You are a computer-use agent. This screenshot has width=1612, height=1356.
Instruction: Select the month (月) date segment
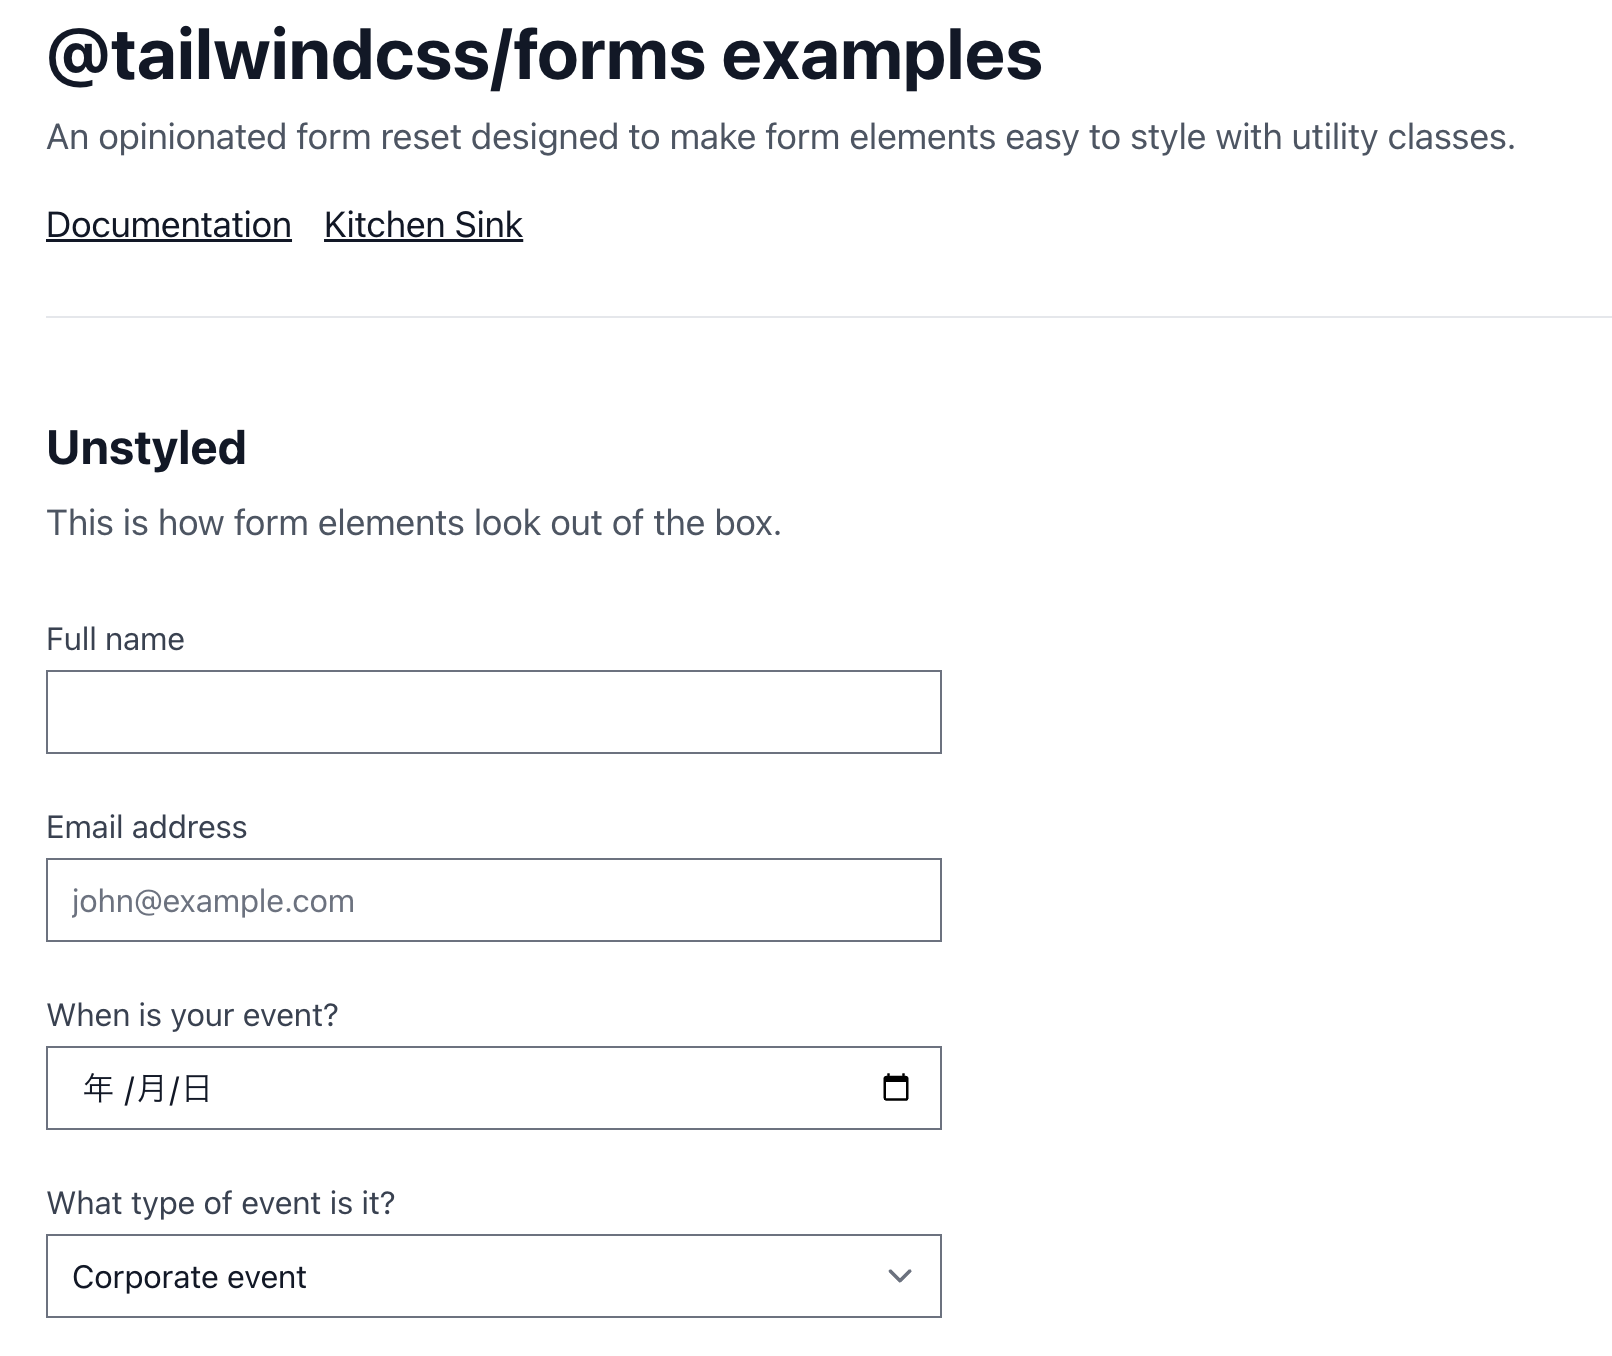(x=151, y=1088)
